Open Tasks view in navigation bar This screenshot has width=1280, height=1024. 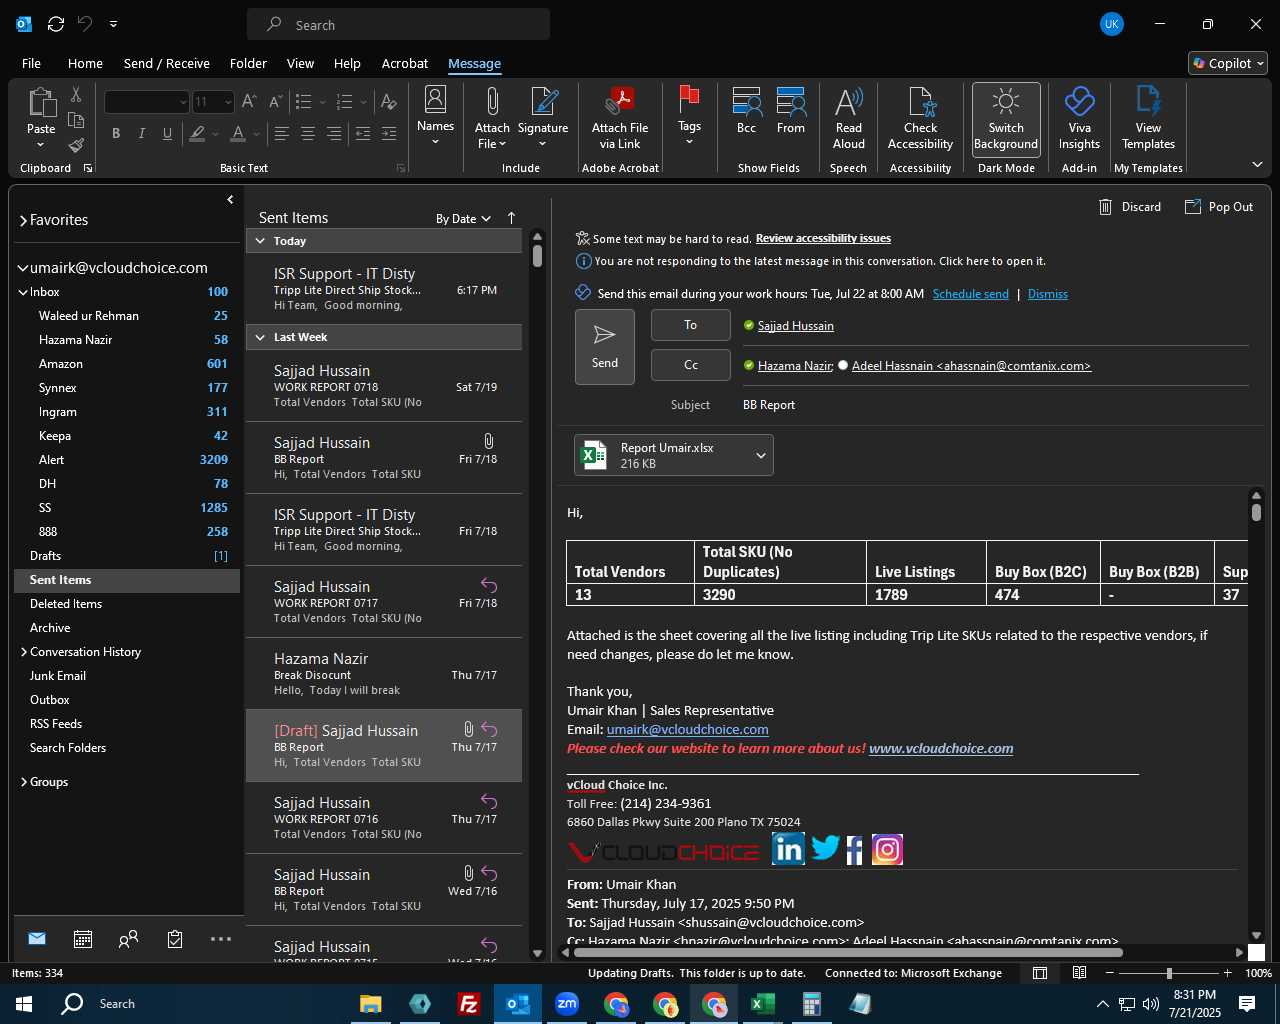[x=175, y=939]
